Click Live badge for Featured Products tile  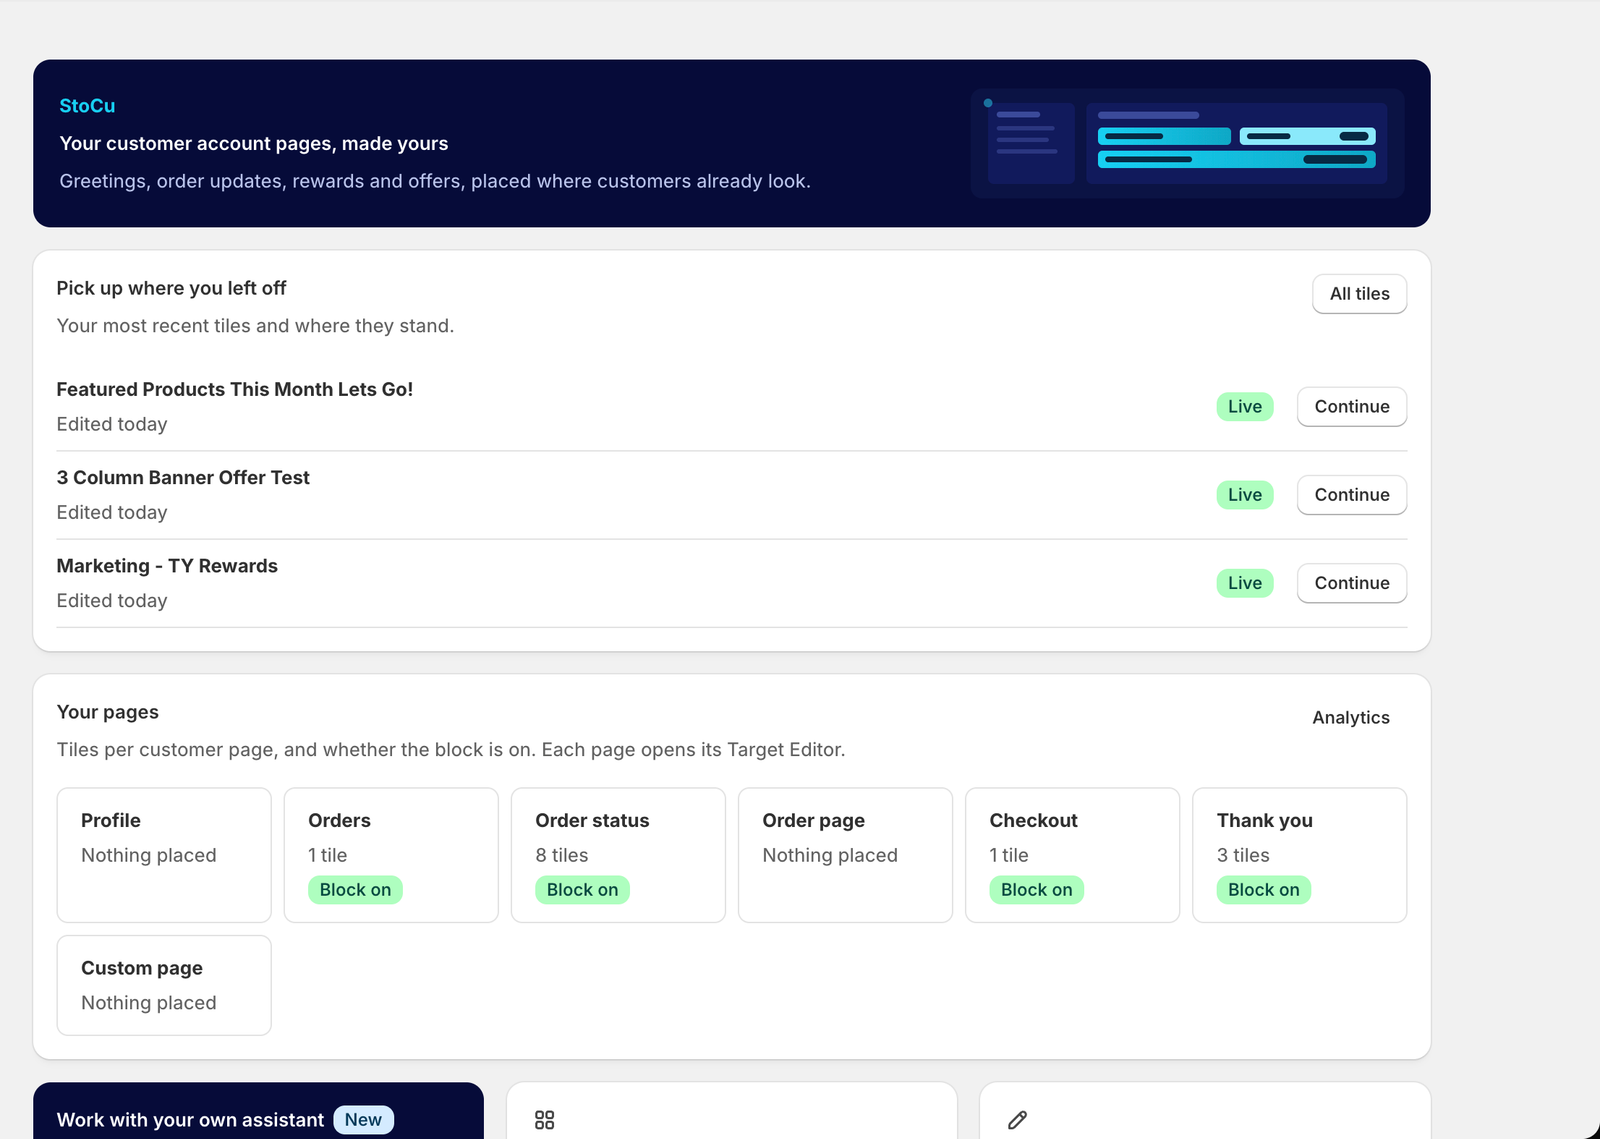coord(1245,407)
